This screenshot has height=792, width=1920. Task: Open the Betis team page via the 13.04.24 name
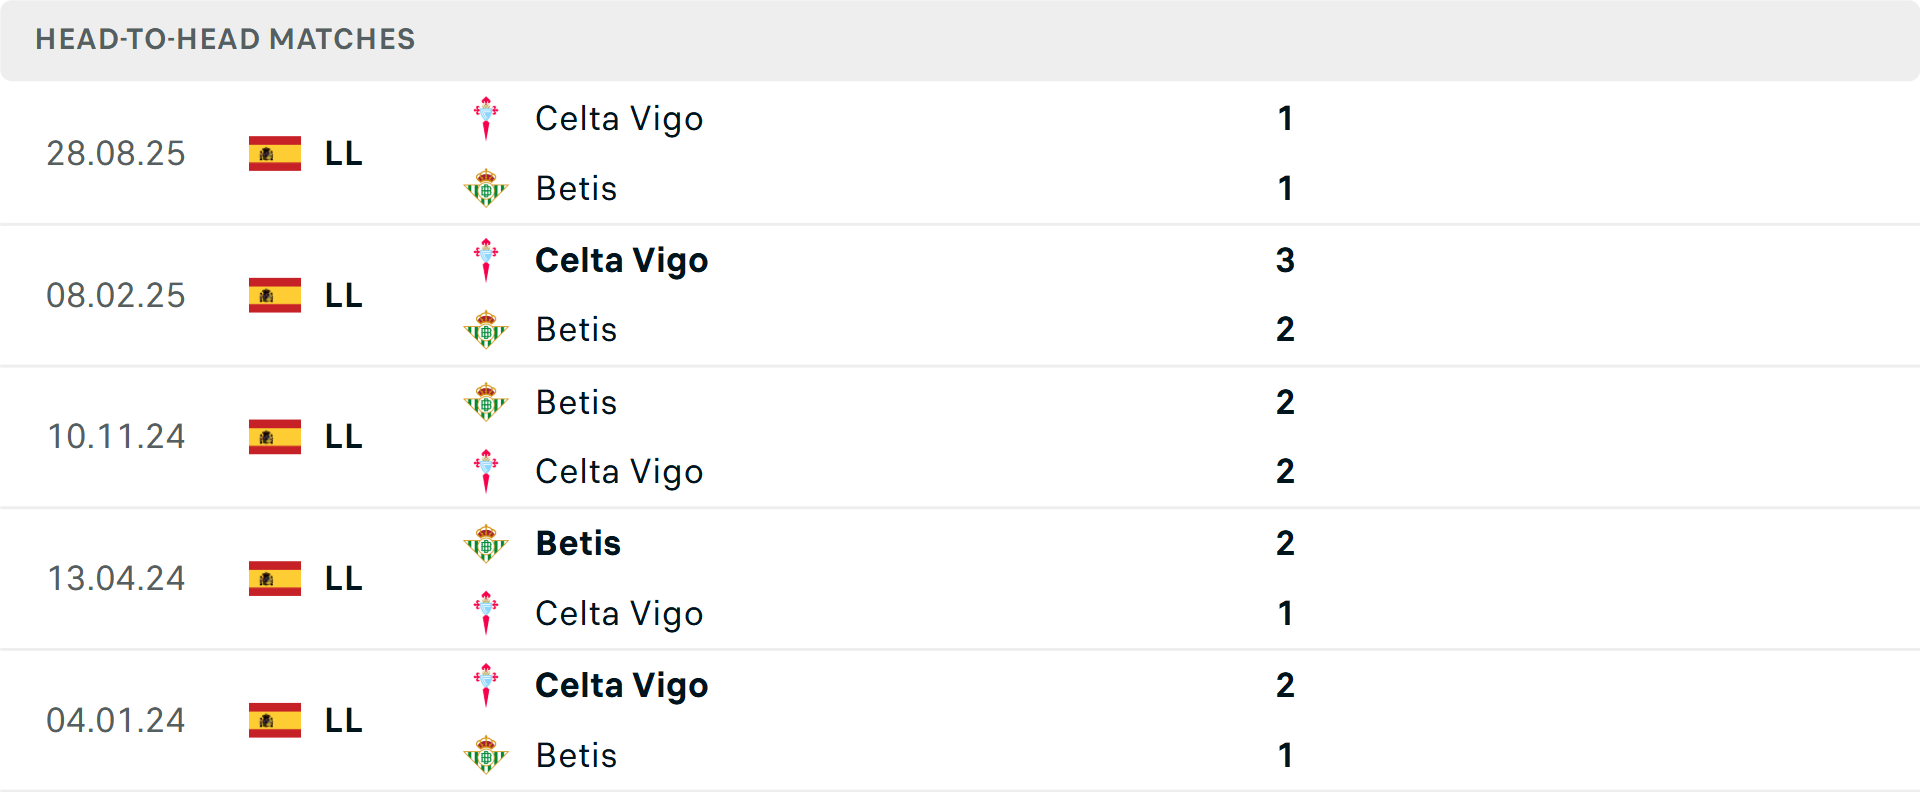click(577, 543)
